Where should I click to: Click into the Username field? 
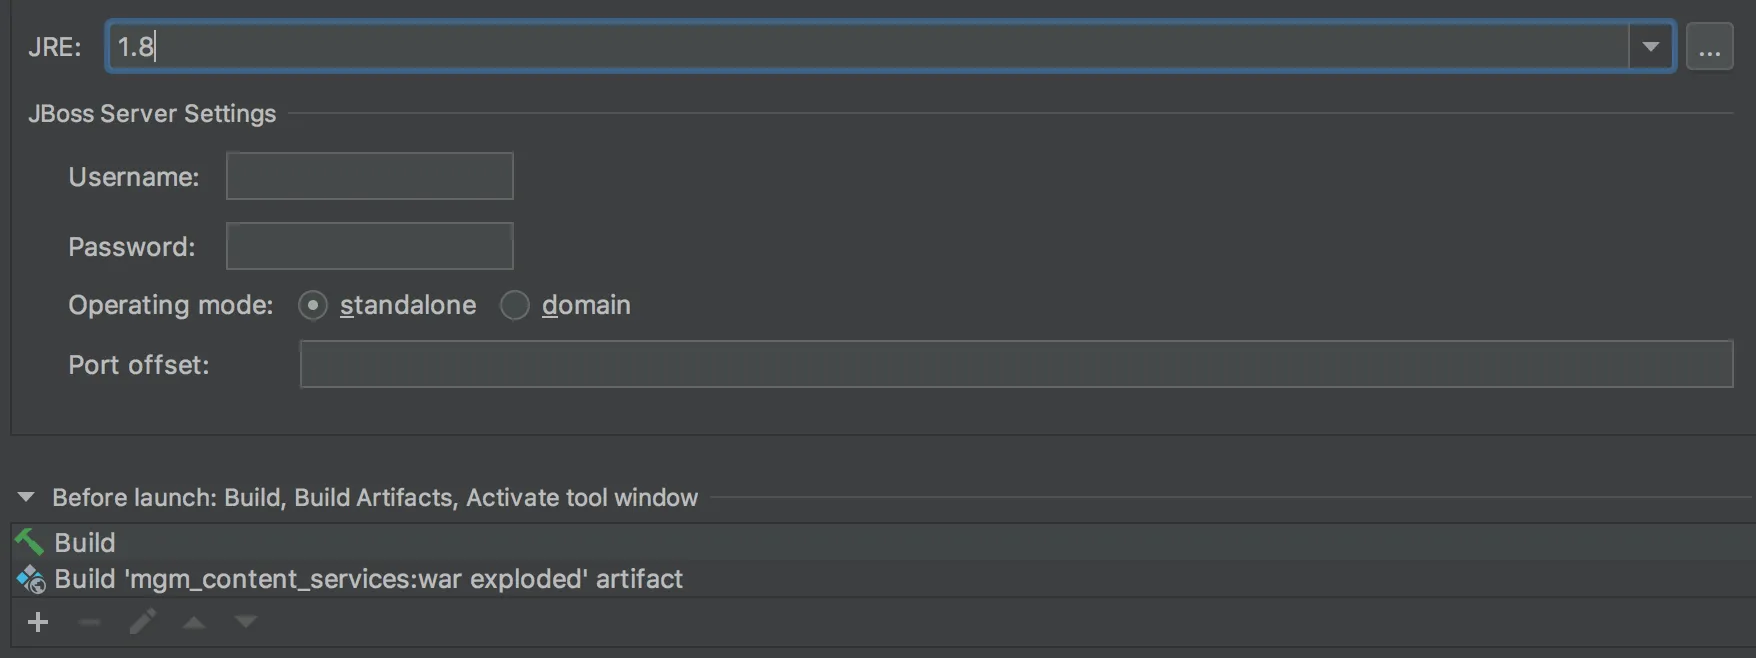370,176
